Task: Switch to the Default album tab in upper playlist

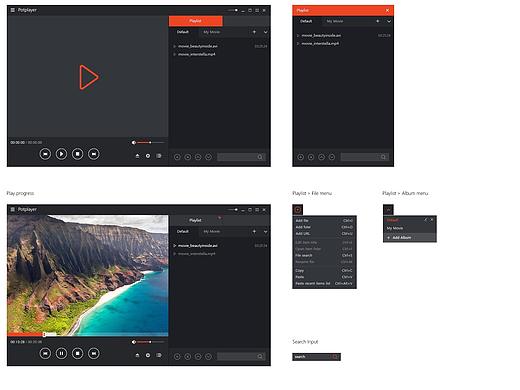Action: tap(183, 32)
